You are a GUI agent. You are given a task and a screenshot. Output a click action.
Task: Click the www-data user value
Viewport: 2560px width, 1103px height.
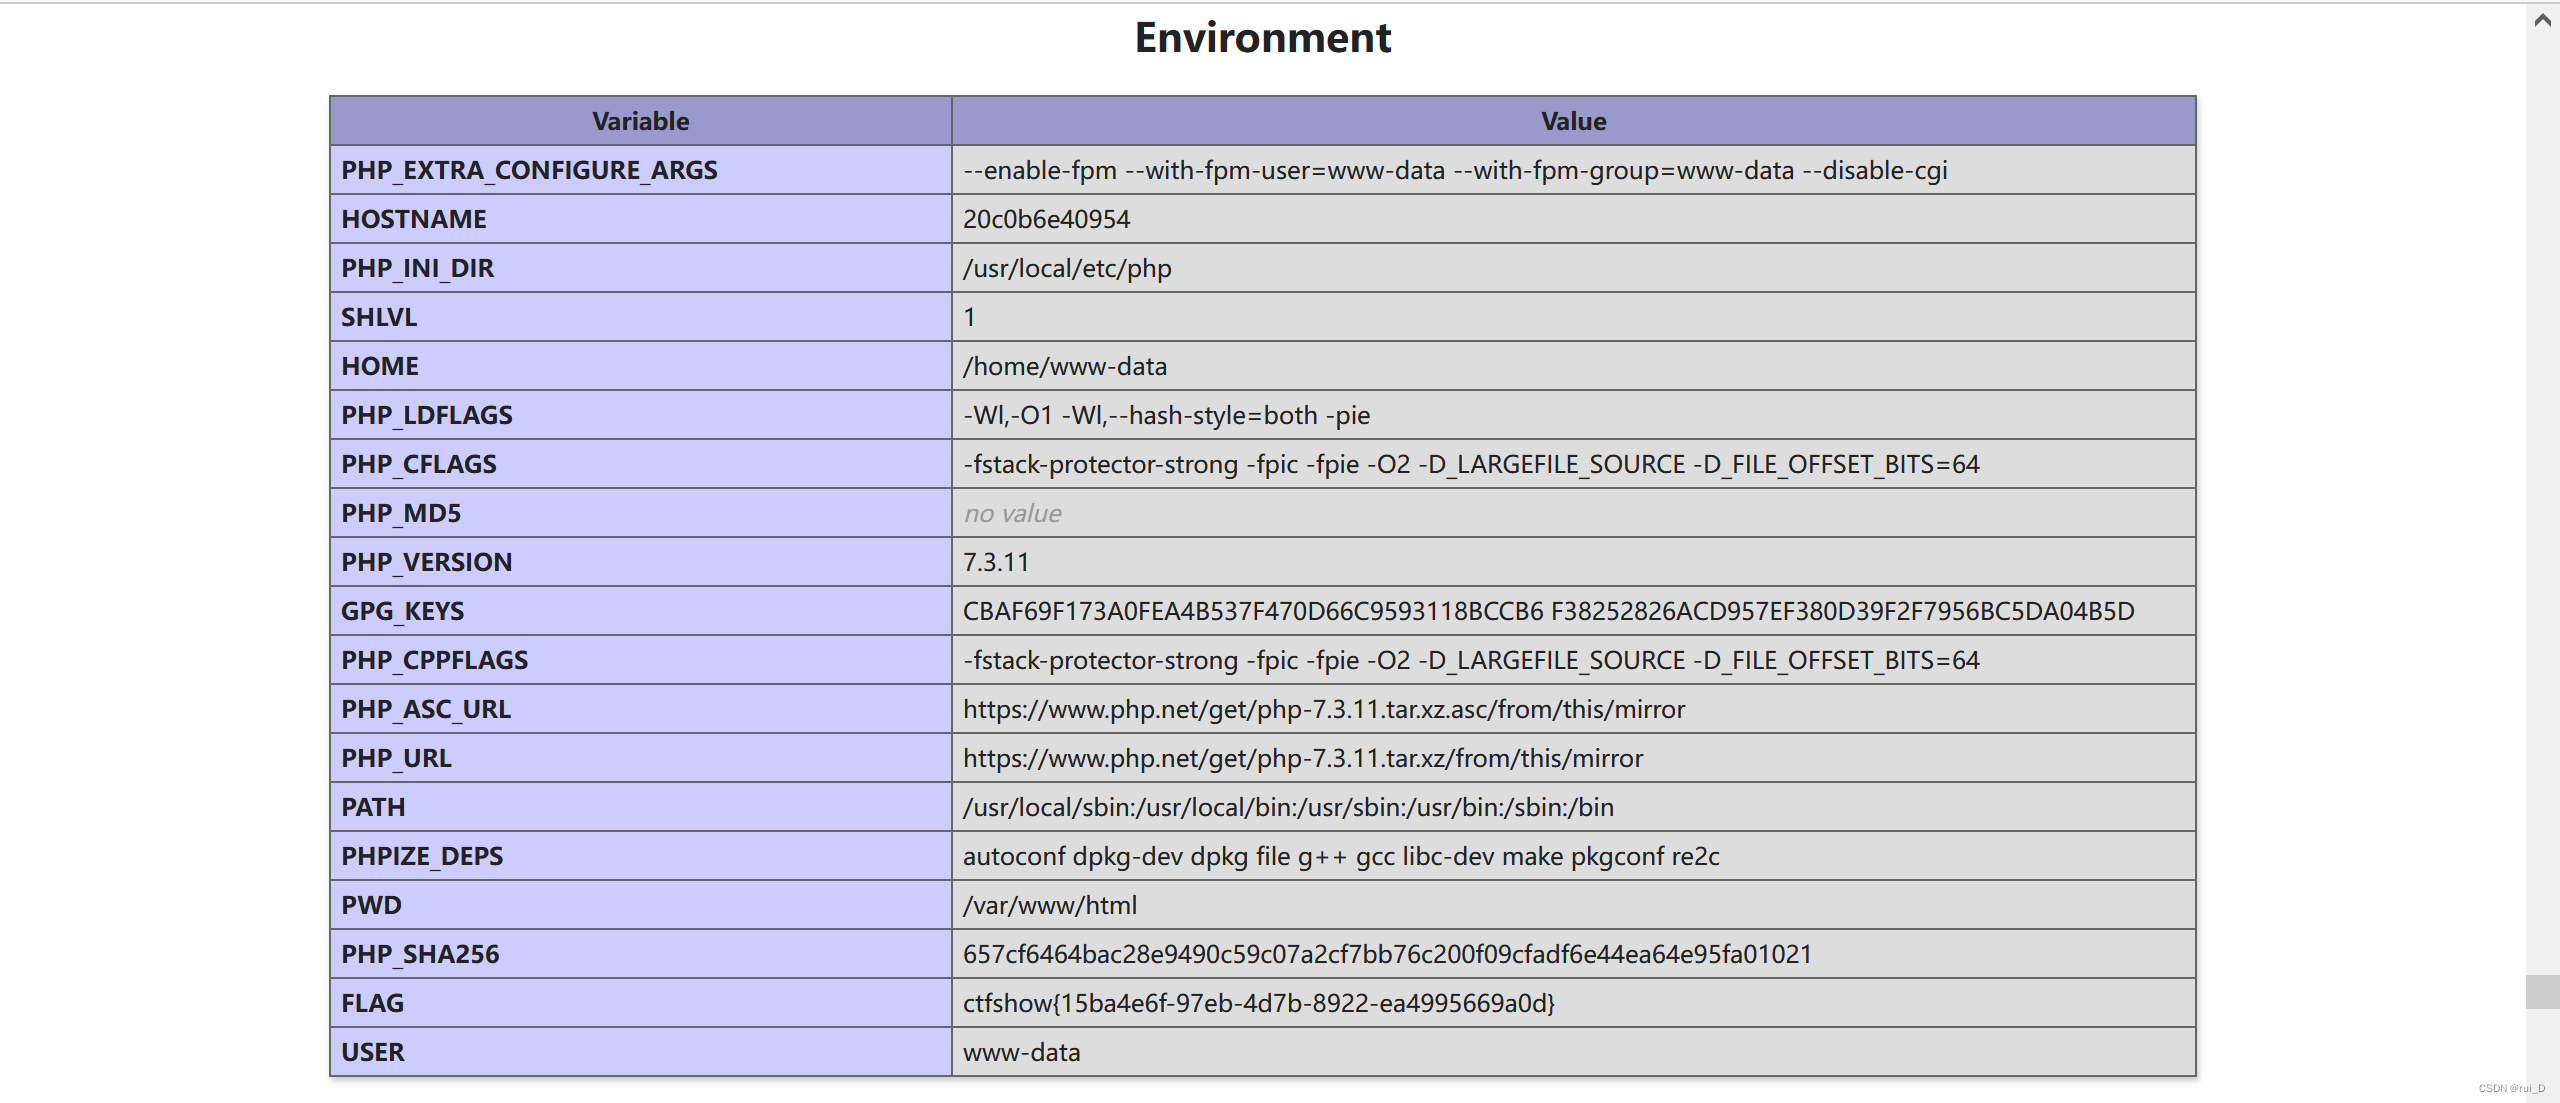click(x=1021, y=1052)
